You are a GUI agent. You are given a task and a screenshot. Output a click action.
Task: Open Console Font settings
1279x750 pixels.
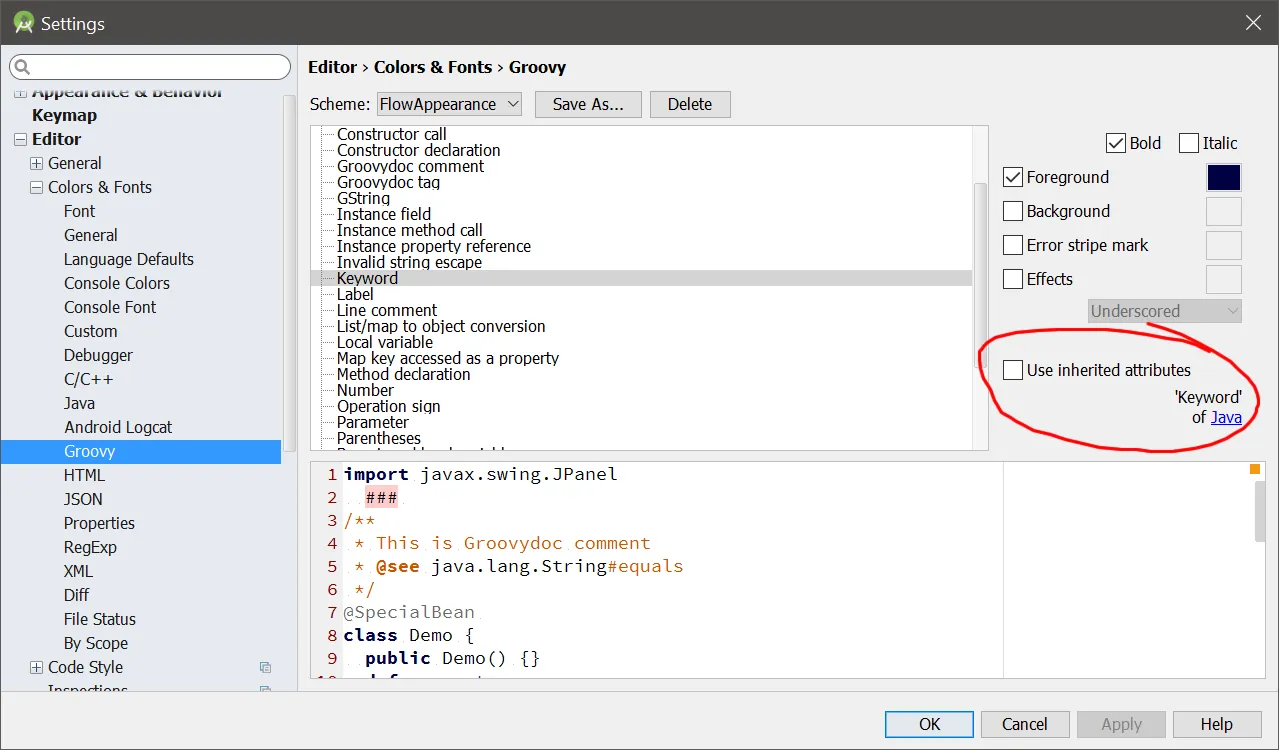(110, 307)
